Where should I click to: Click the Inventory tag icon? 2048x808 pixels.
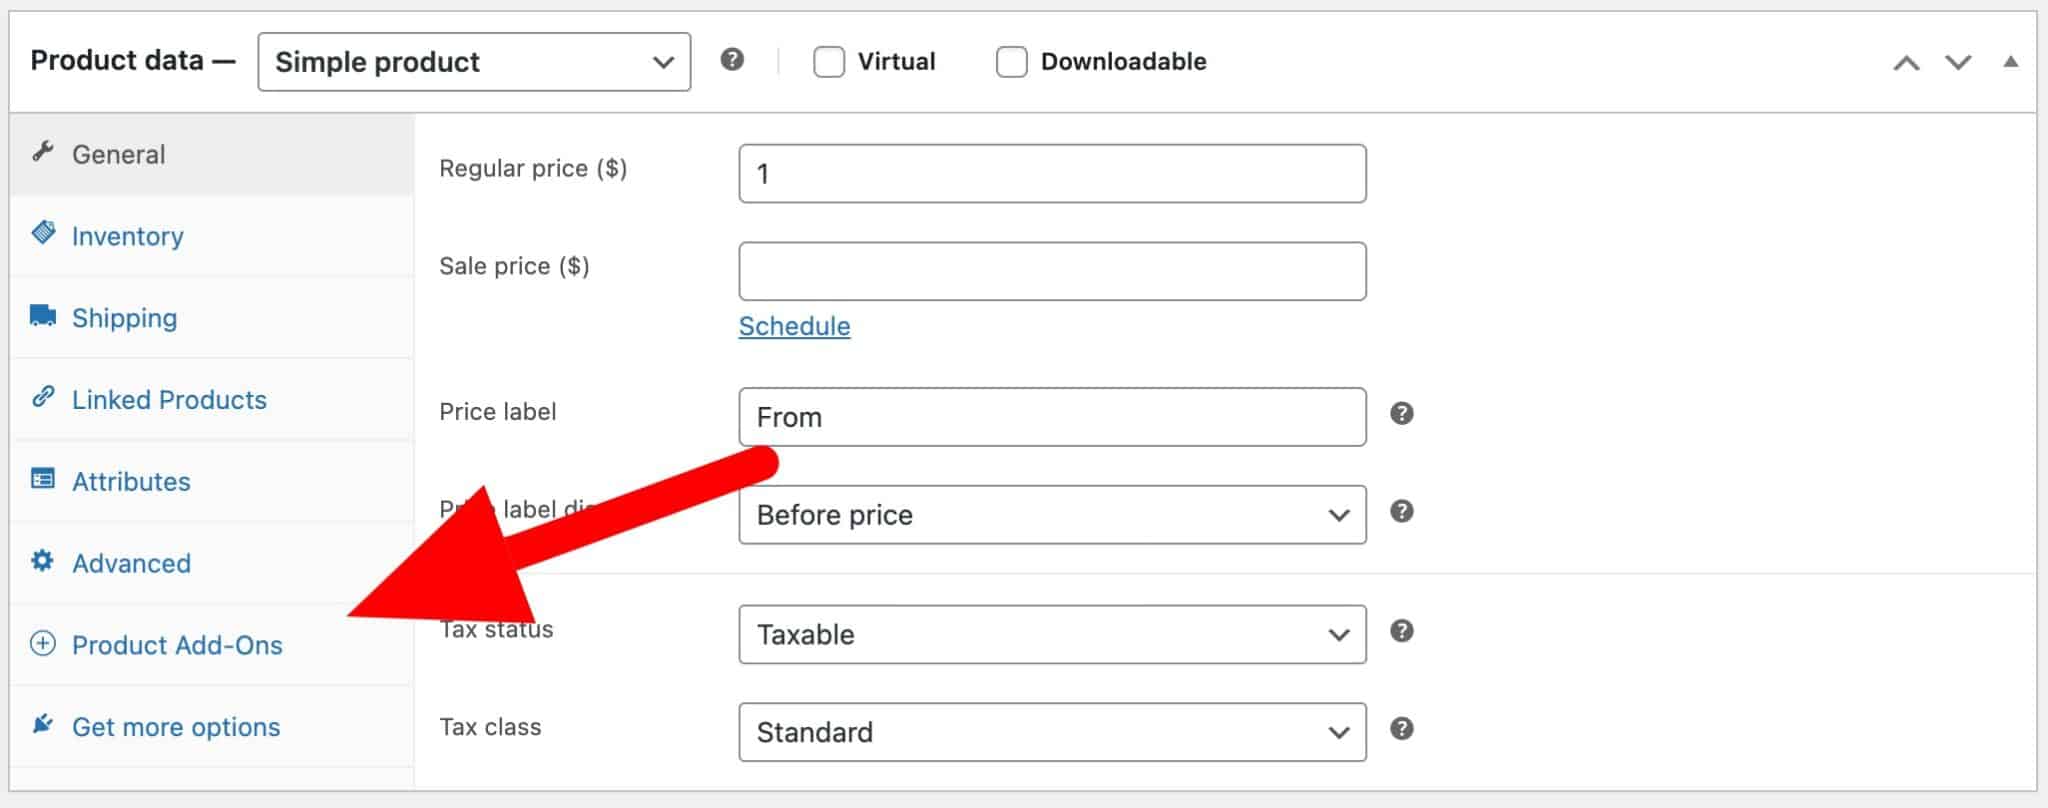[x=41, y=233]
